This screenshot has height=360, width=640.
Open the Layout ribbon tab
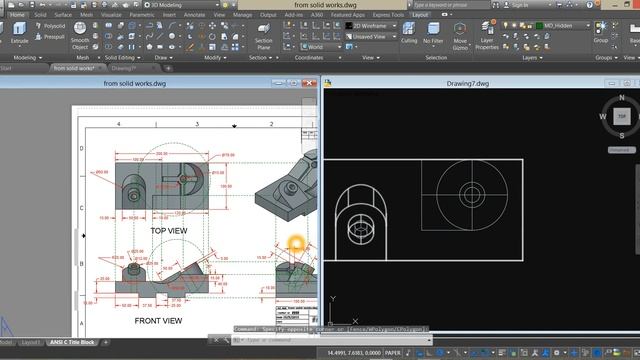click(420, 15)
